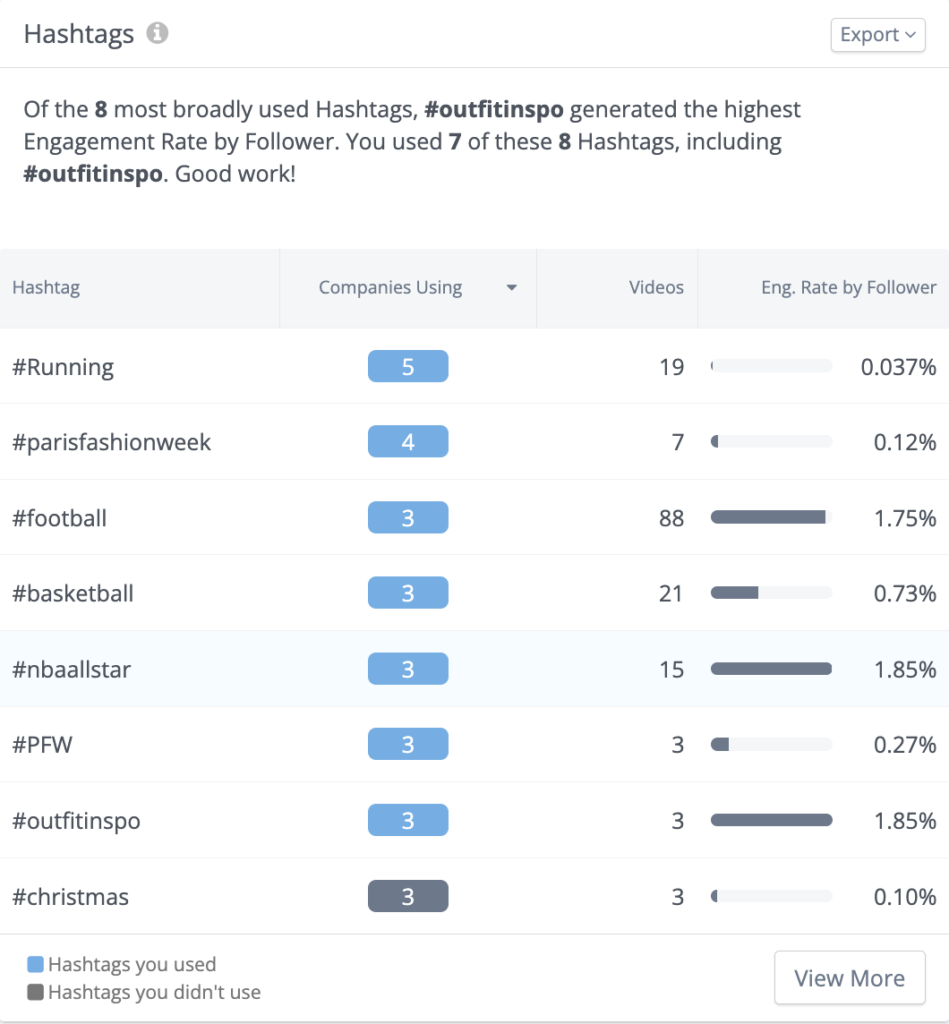The height and width of the screenshot is (1024, 949).
Task: Expand the Export dropdown
Action: click(877, 34)
